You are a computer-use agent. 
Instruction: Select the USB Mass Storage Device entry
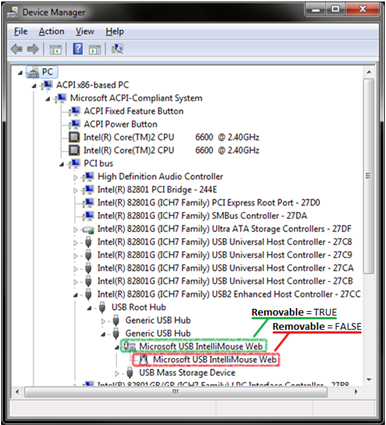pyautogui.click(x=187, y=372)
